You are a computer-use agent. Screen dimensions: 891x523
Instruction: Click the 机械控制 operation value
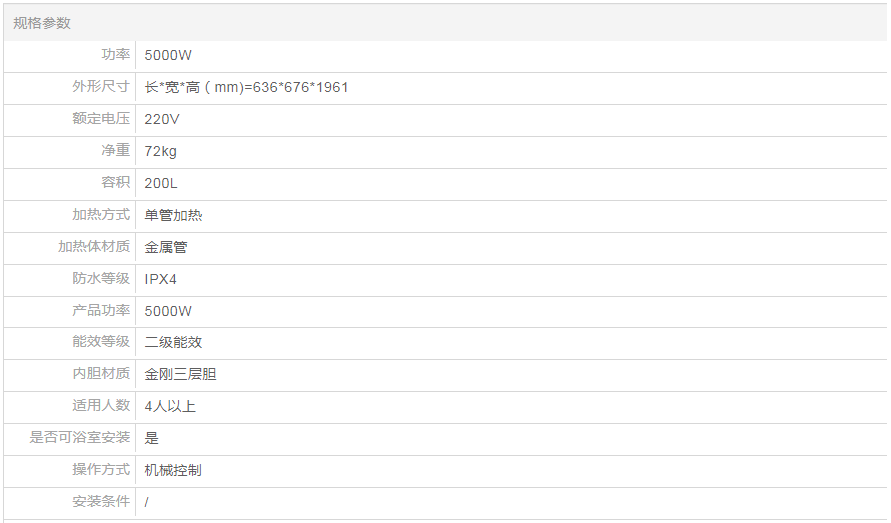point(173,470)
